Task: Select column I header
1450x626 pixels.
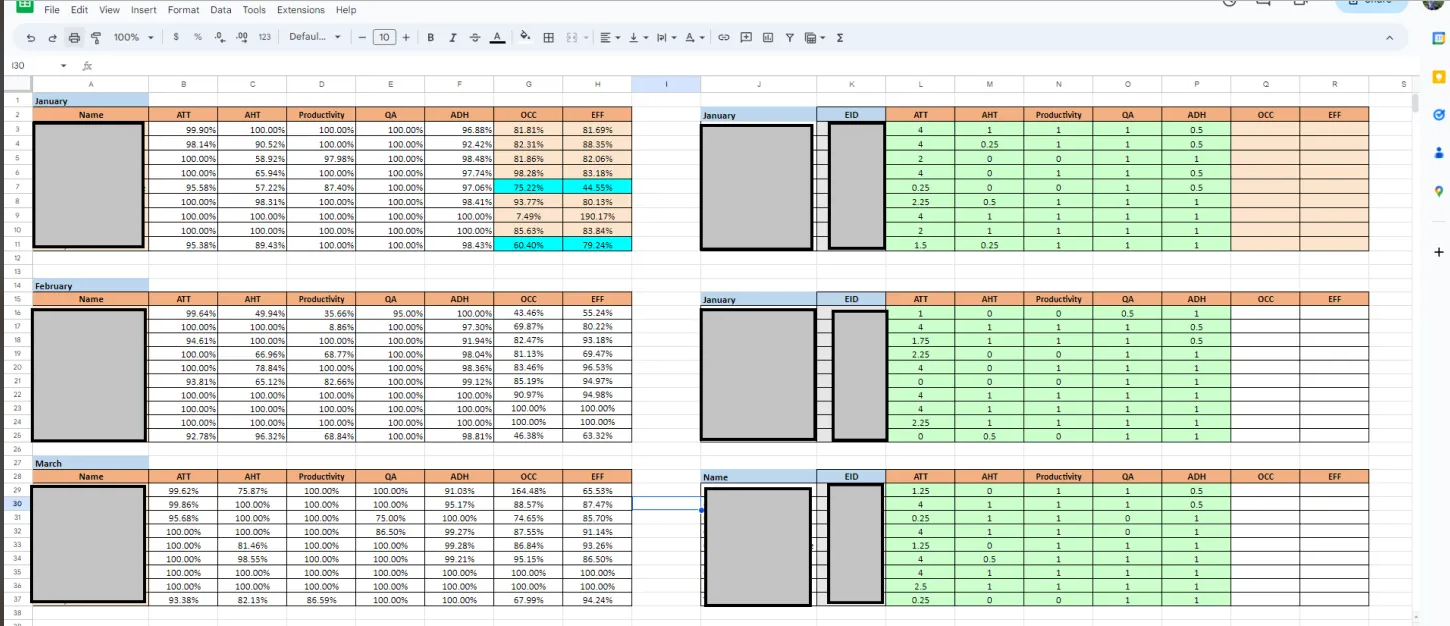Action: point(666,84)
